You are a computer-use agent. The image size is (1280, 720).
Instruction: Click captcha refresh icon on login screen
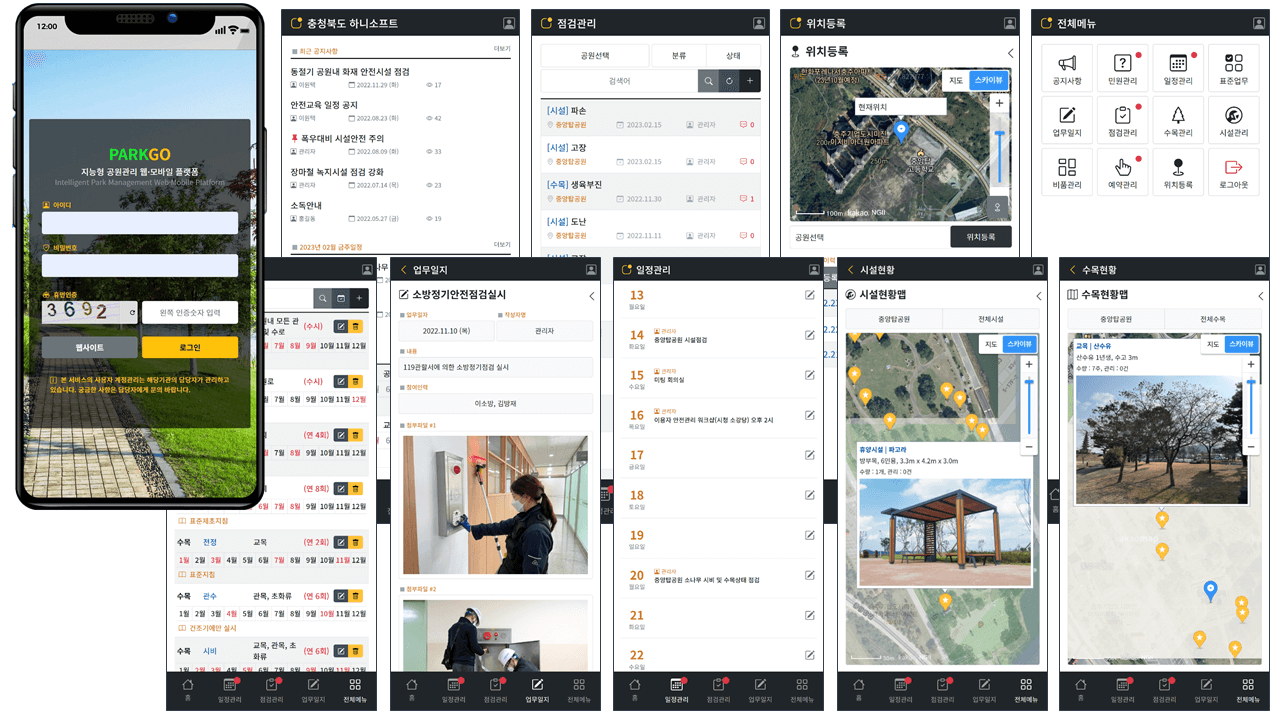coord(132,313)
